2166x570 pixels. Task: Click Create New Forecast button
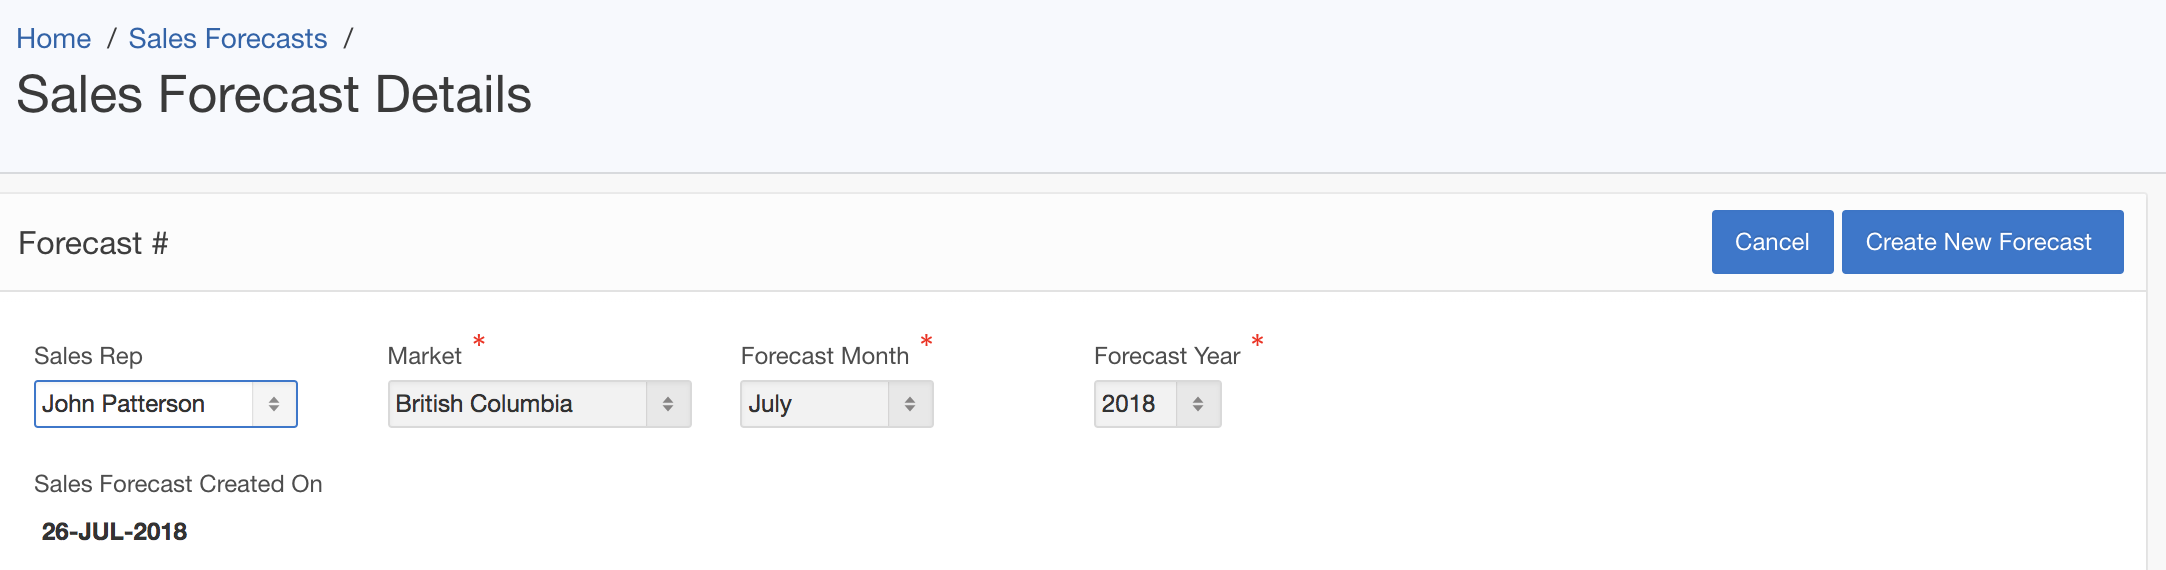pyautogui.click(x=1981, y=242)
